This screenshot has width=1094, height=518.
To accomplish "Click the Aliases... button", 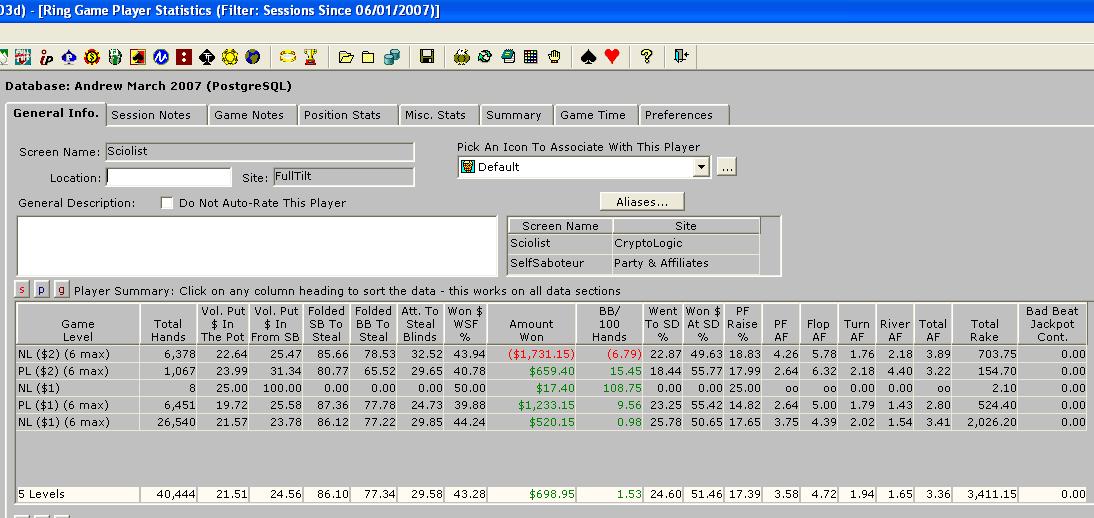I will click(x=642, y=202).
